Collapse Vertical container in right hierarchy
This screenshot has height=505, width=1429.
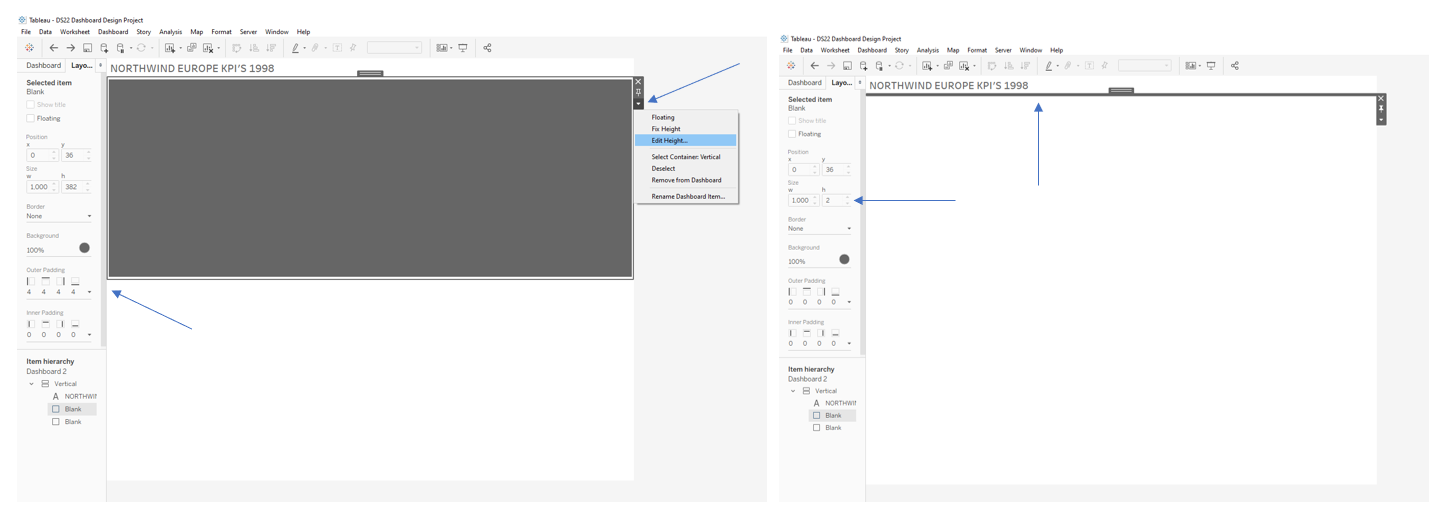(793, 391)
